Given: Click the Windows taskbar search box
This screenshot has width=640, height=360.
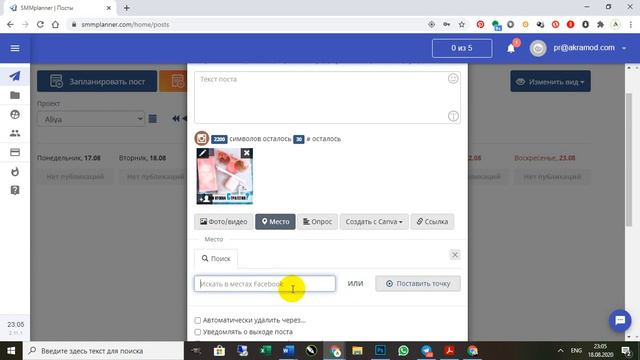Looking at the screenshot, I should [104, 351].
